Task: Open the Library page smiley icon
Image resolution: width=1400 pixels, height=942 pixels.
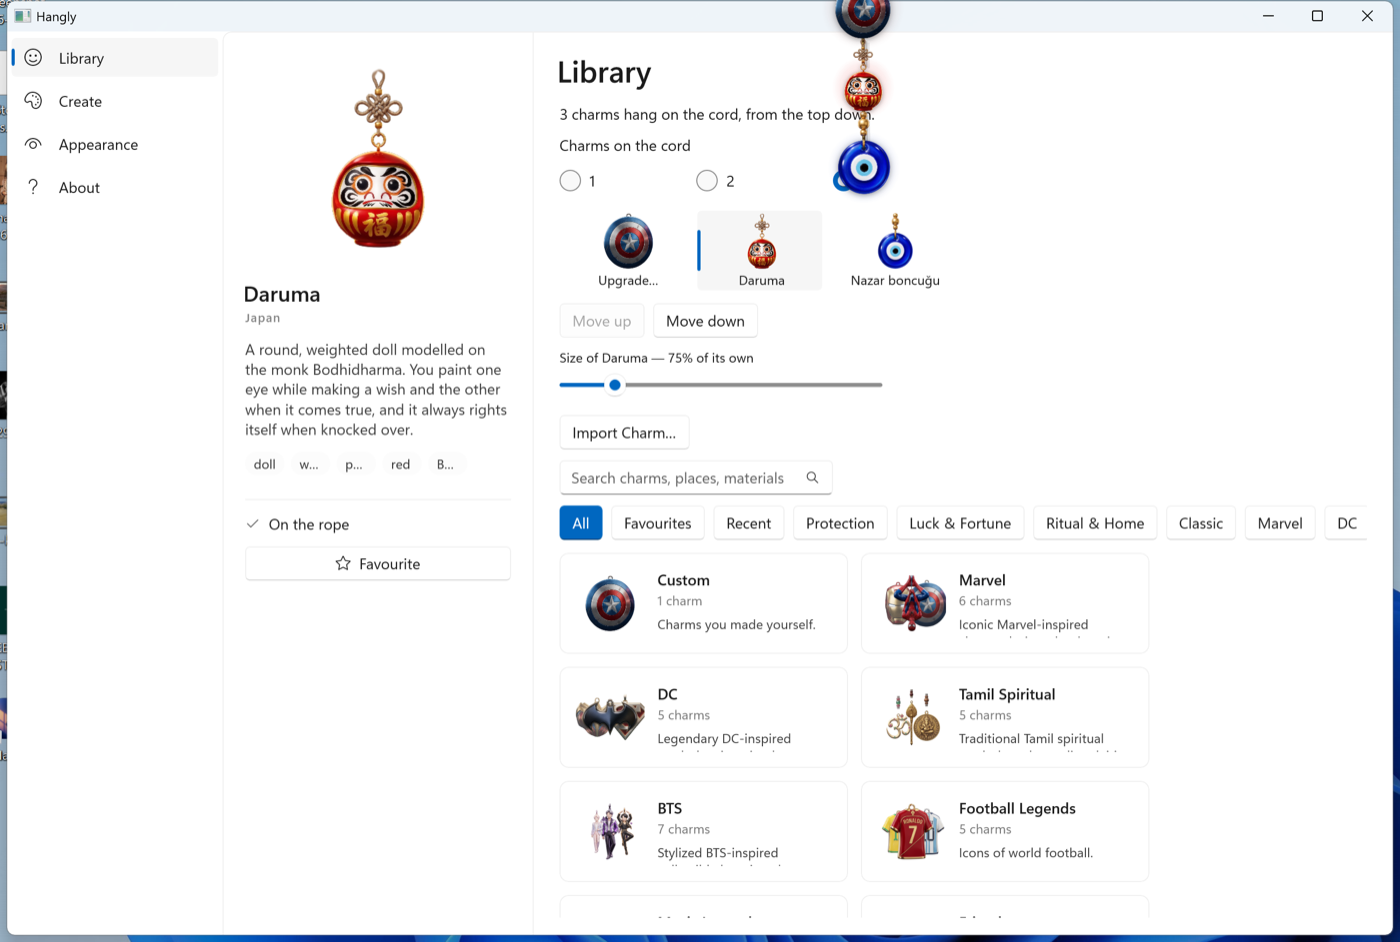Action: pos(33,58)
